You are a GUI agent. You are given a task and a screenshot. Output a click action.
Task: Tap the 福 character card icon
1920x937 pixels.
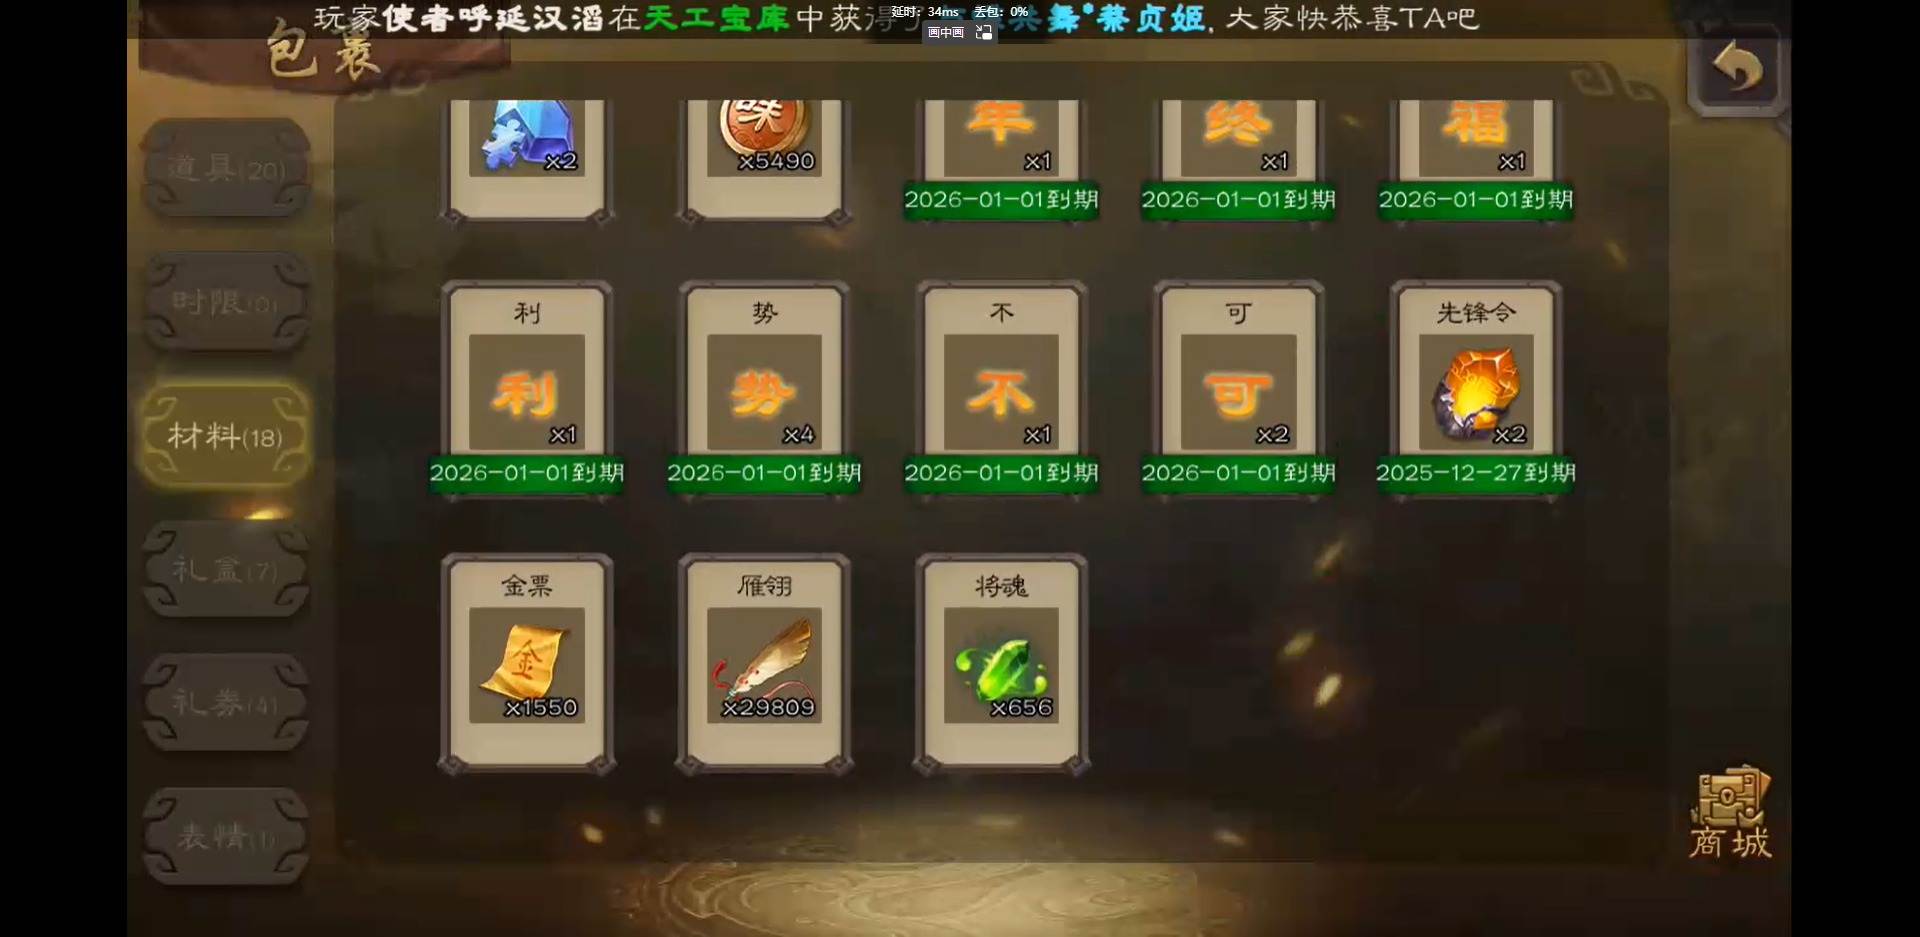(x=1476, y=138)
